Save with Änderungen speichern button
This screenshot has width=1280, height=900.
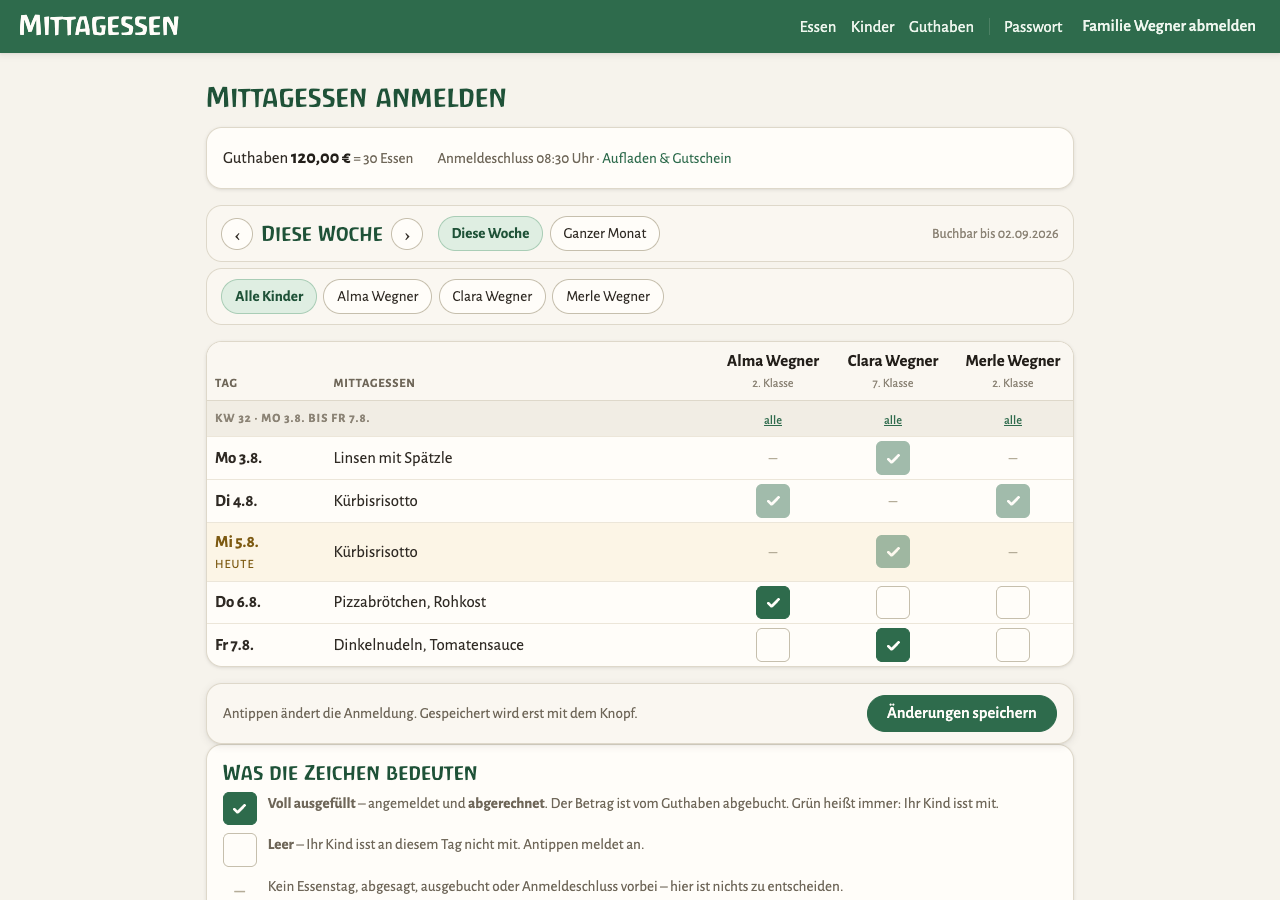coord(962,714)
